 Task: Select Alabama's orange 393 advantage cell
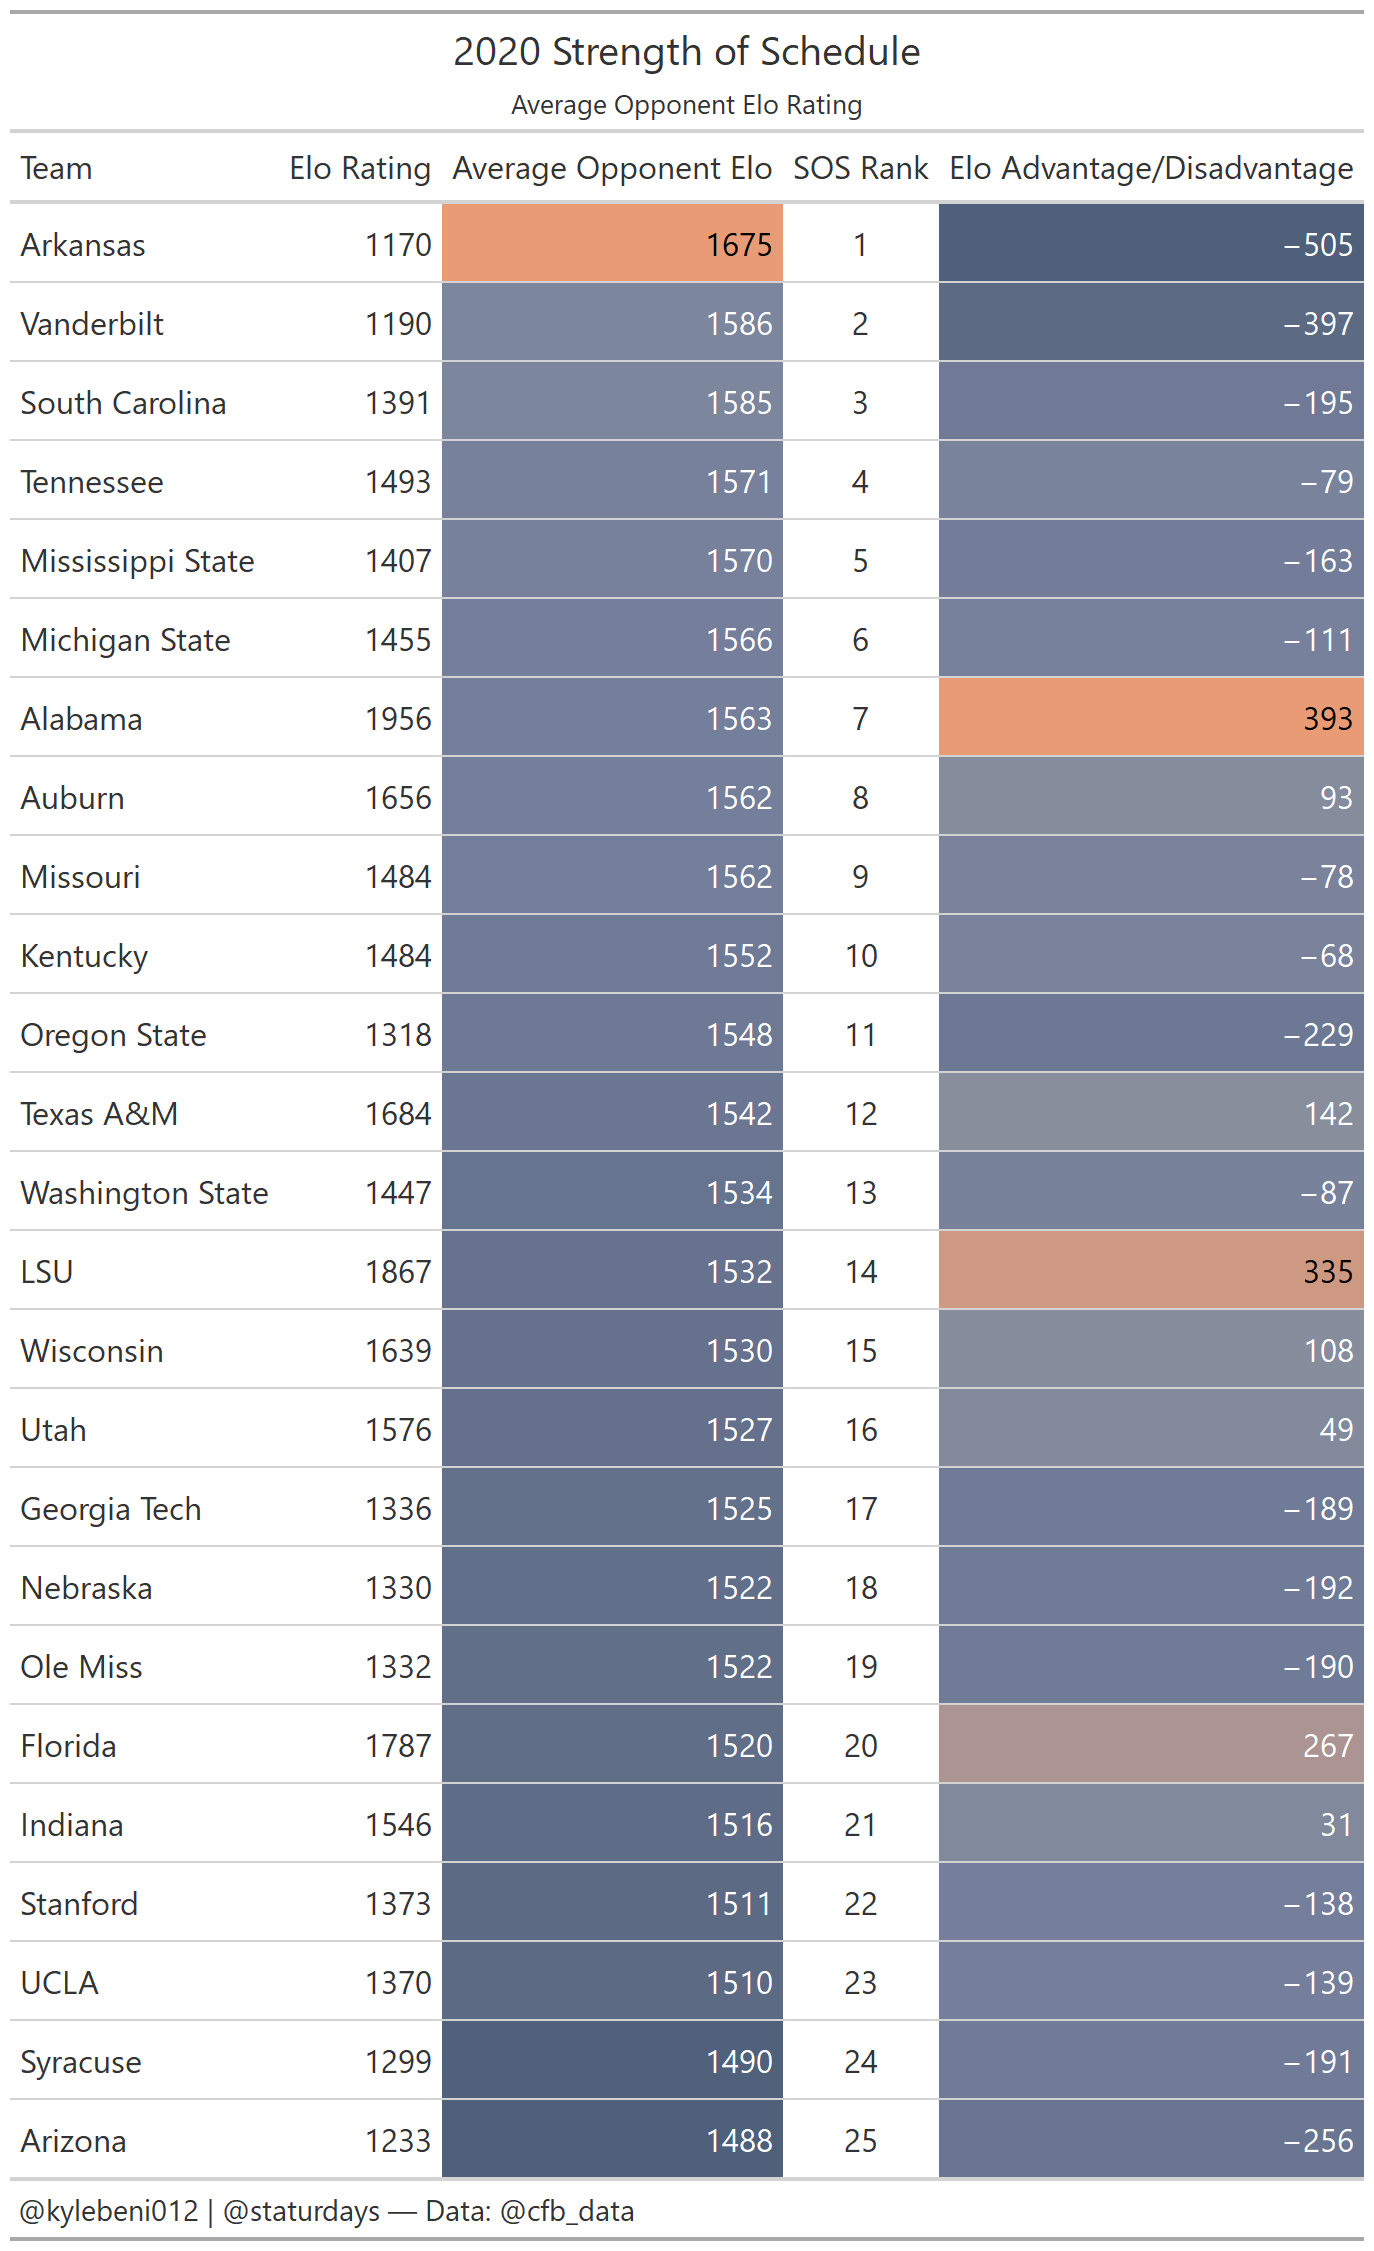1151,717
